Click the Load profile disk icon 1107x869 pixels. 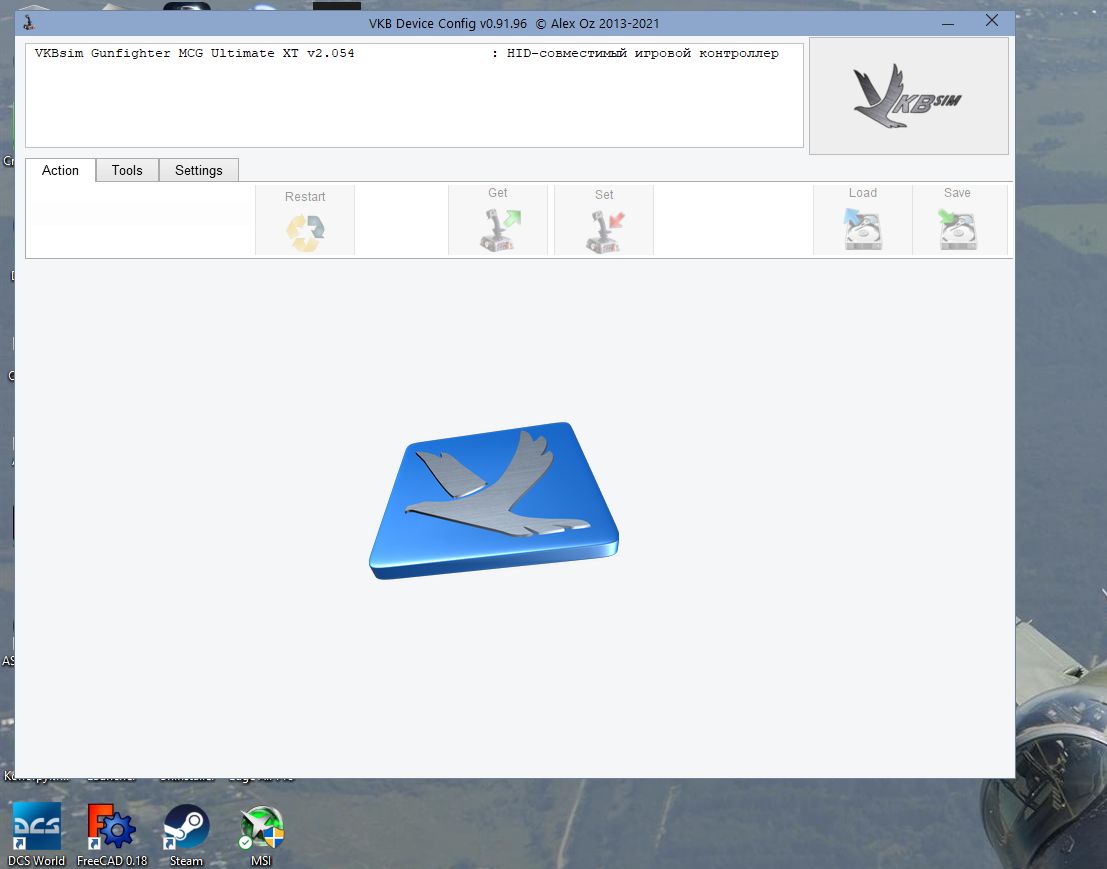coord(863,229)
